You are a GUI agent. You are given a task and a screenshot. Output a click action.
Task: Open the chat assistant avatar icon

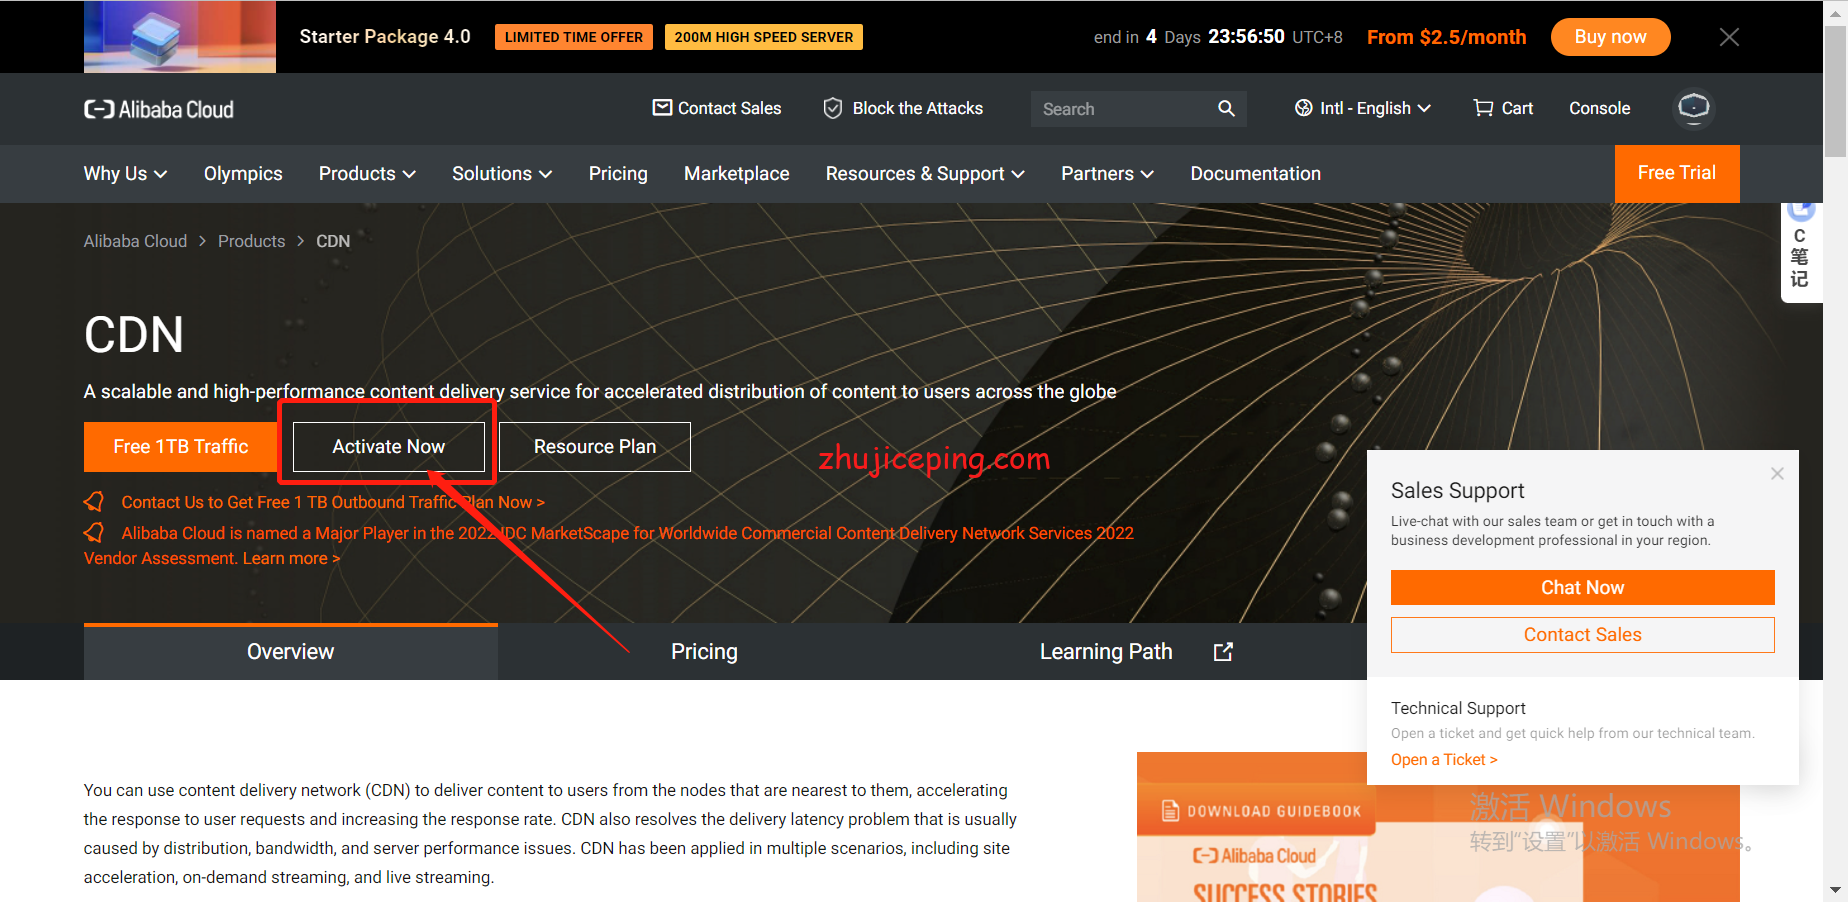tap(1694, 107)
